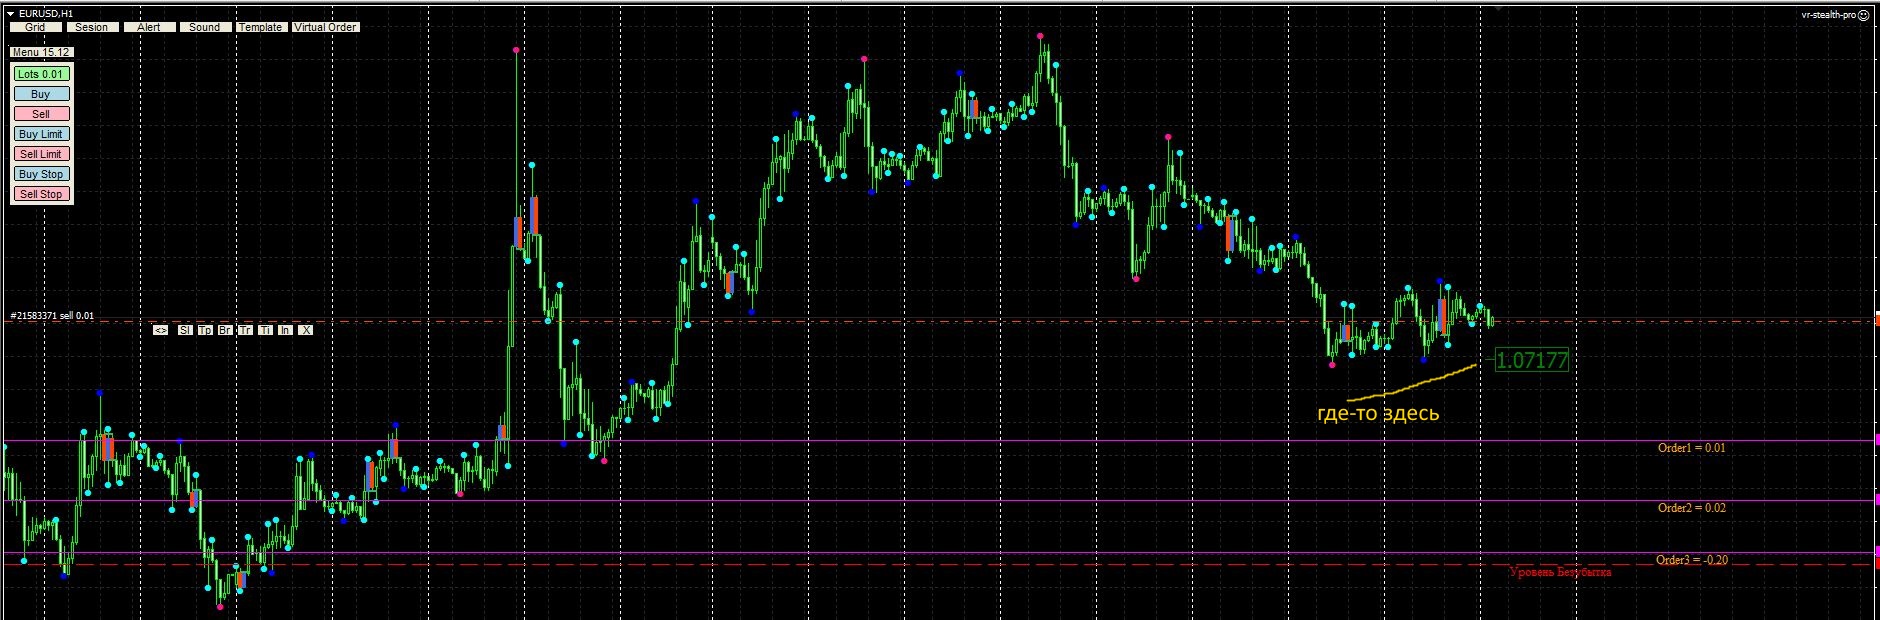
Task: Open the Grid tab
Action: point(35,27)
